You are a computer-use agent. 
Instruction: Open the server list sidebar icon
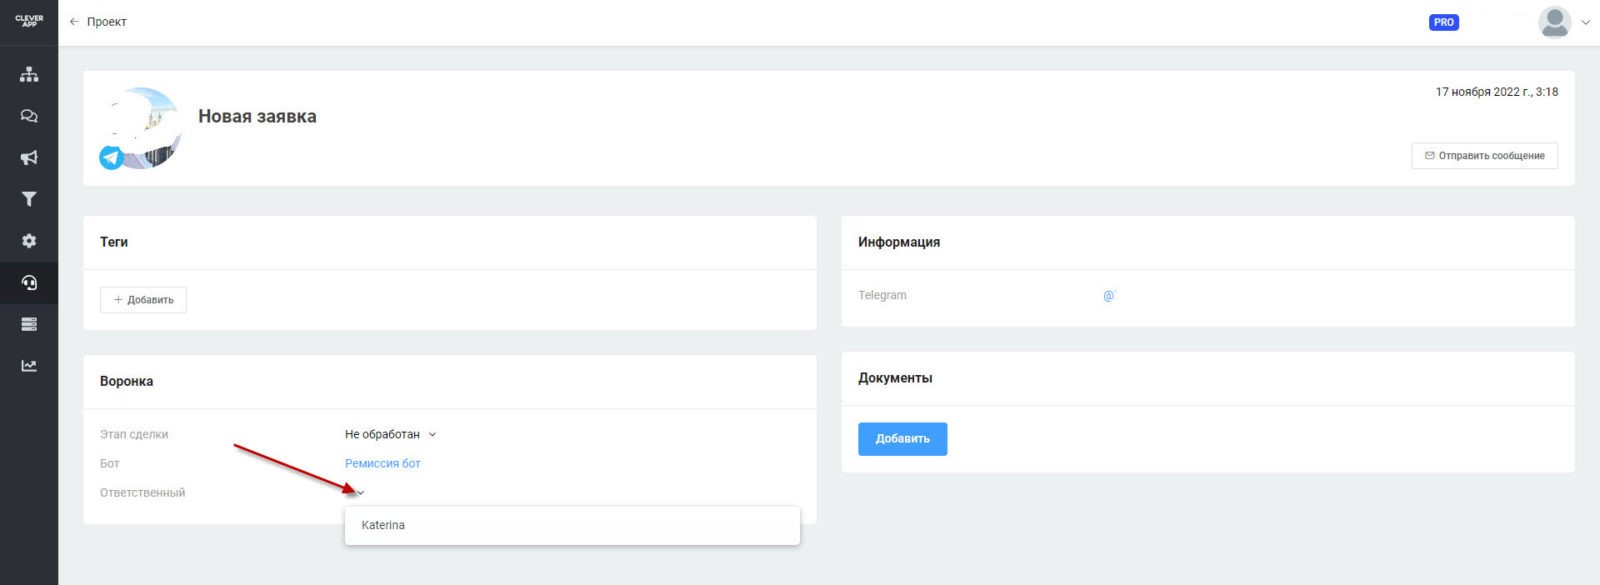click(29, 324)
